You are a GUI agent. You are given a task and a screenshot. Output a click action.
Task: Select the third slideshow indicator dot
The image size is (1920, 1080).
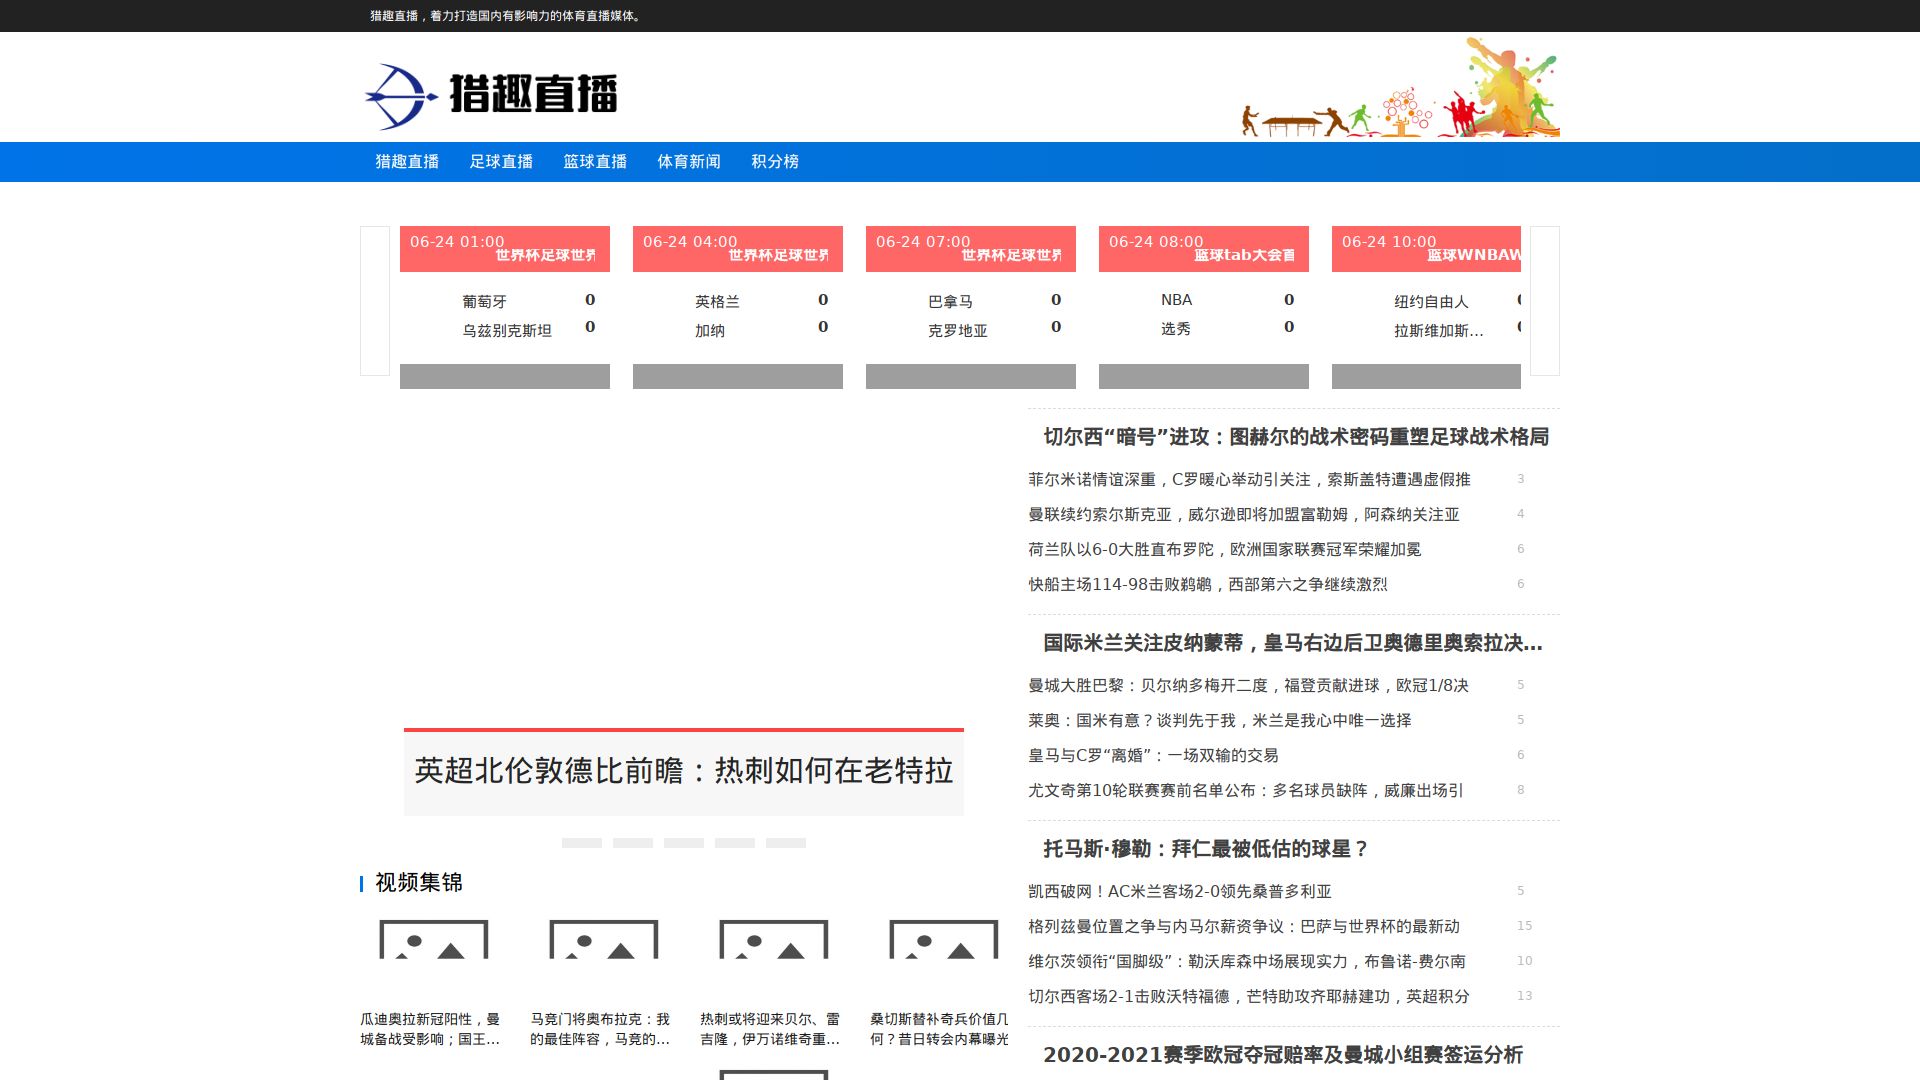click(x=684, y=843)
